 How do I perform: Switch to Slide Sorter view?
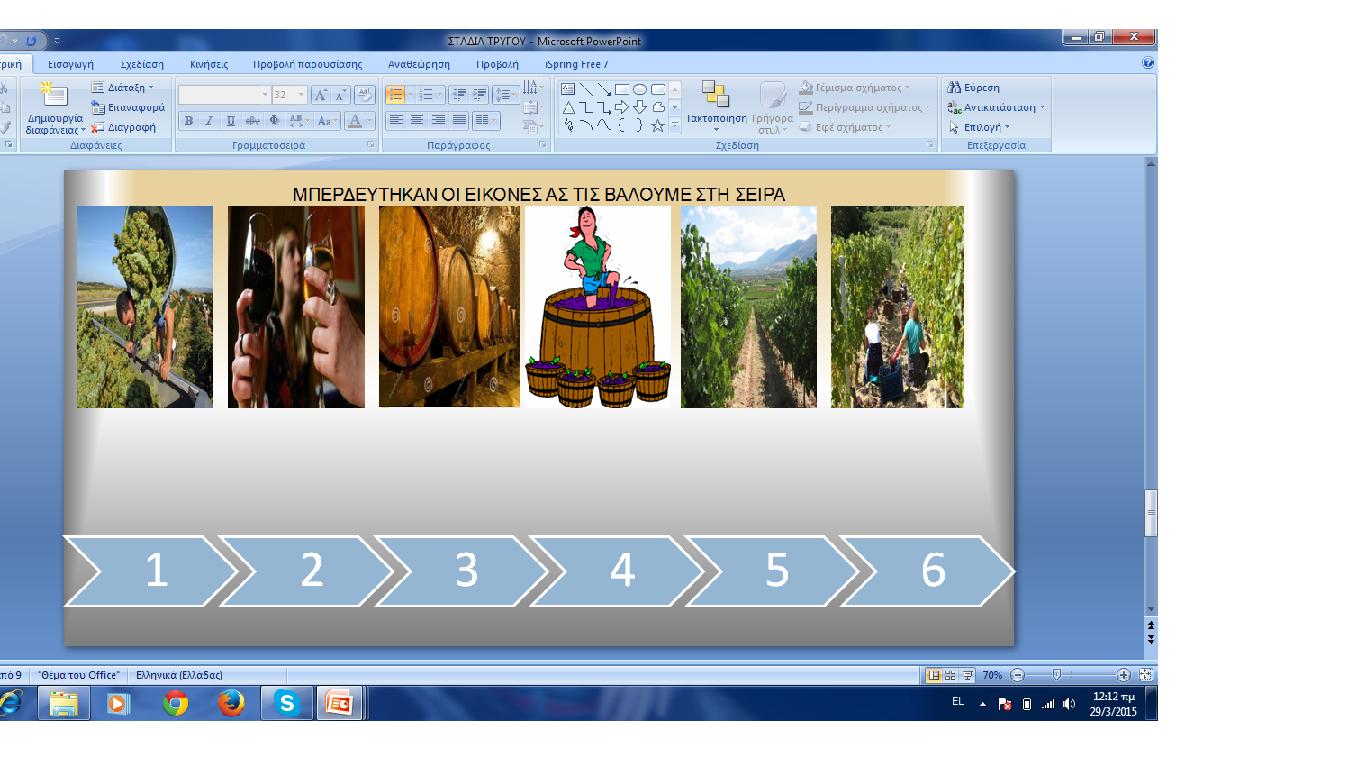pyautogui.click(x=951, y=675)
